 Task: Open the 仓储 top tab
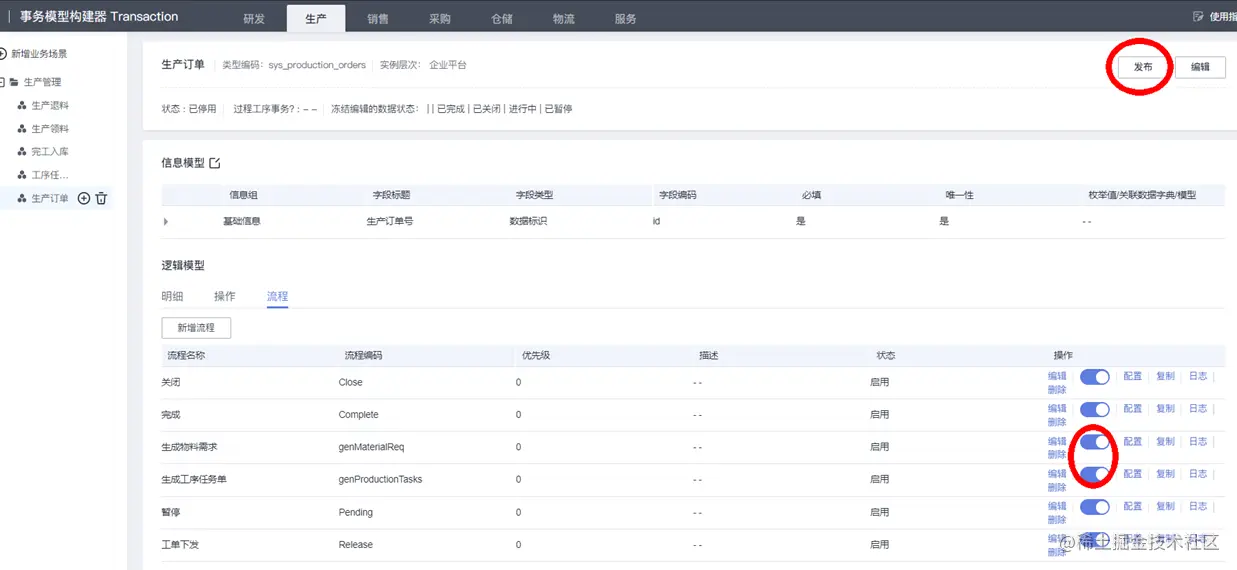(x=502, y=19)
